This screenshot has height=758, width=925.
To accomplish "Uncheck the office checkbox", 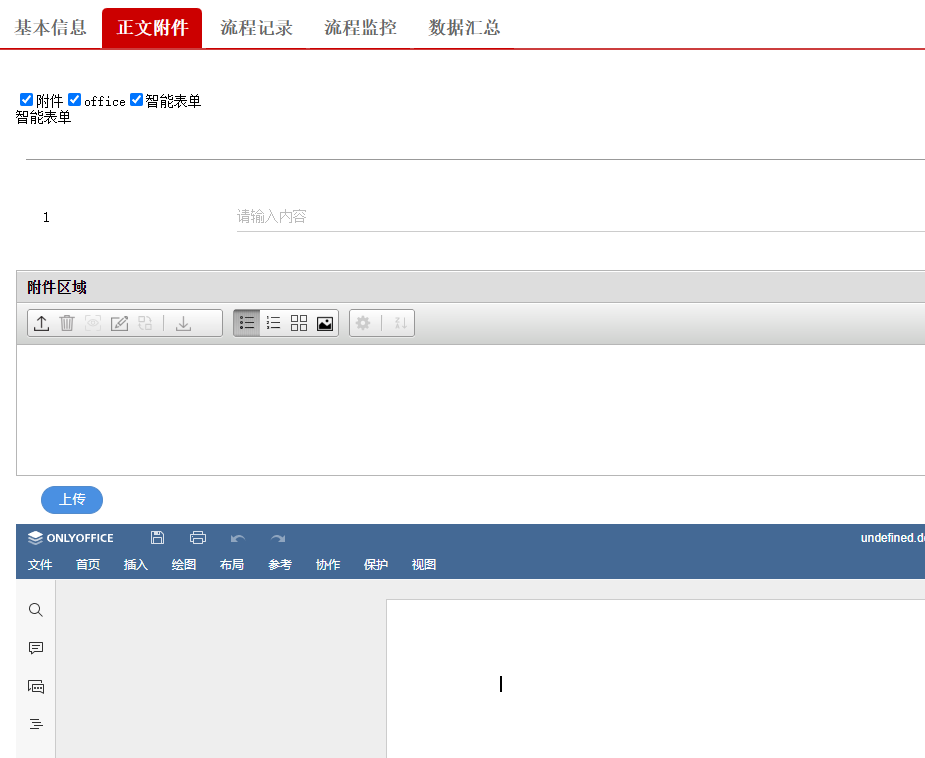I will point(74,100).
